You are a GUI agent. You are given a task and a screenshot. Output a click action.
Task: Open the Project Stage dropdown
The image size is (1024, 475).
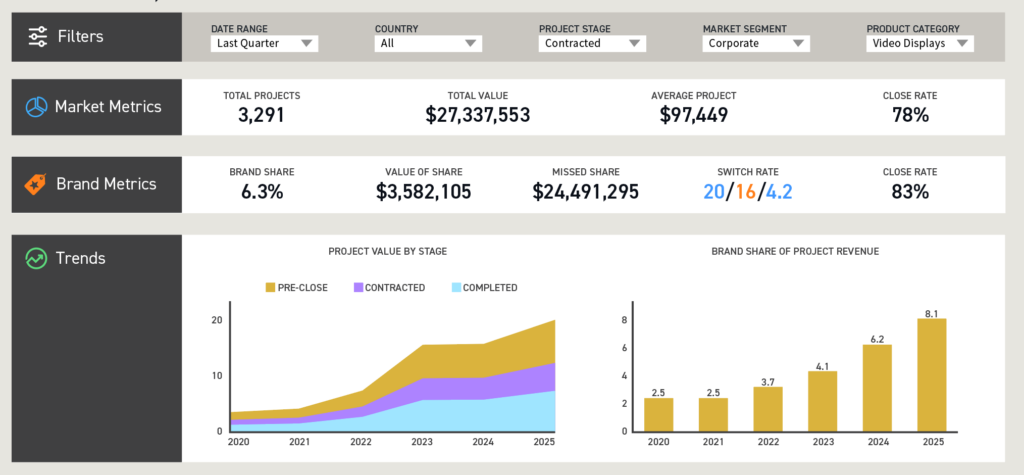(592, 44)
